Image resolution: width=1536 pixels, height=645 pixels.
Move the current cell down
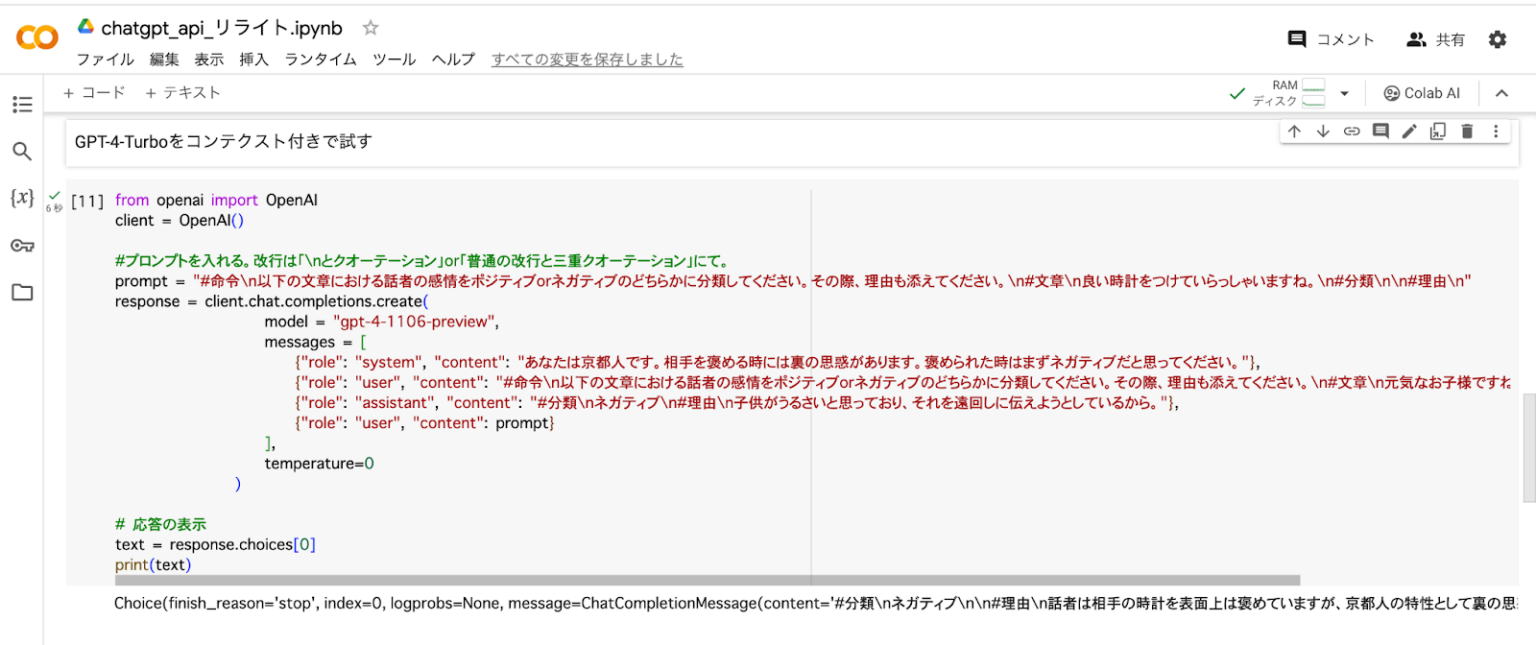pos(1323,130)
